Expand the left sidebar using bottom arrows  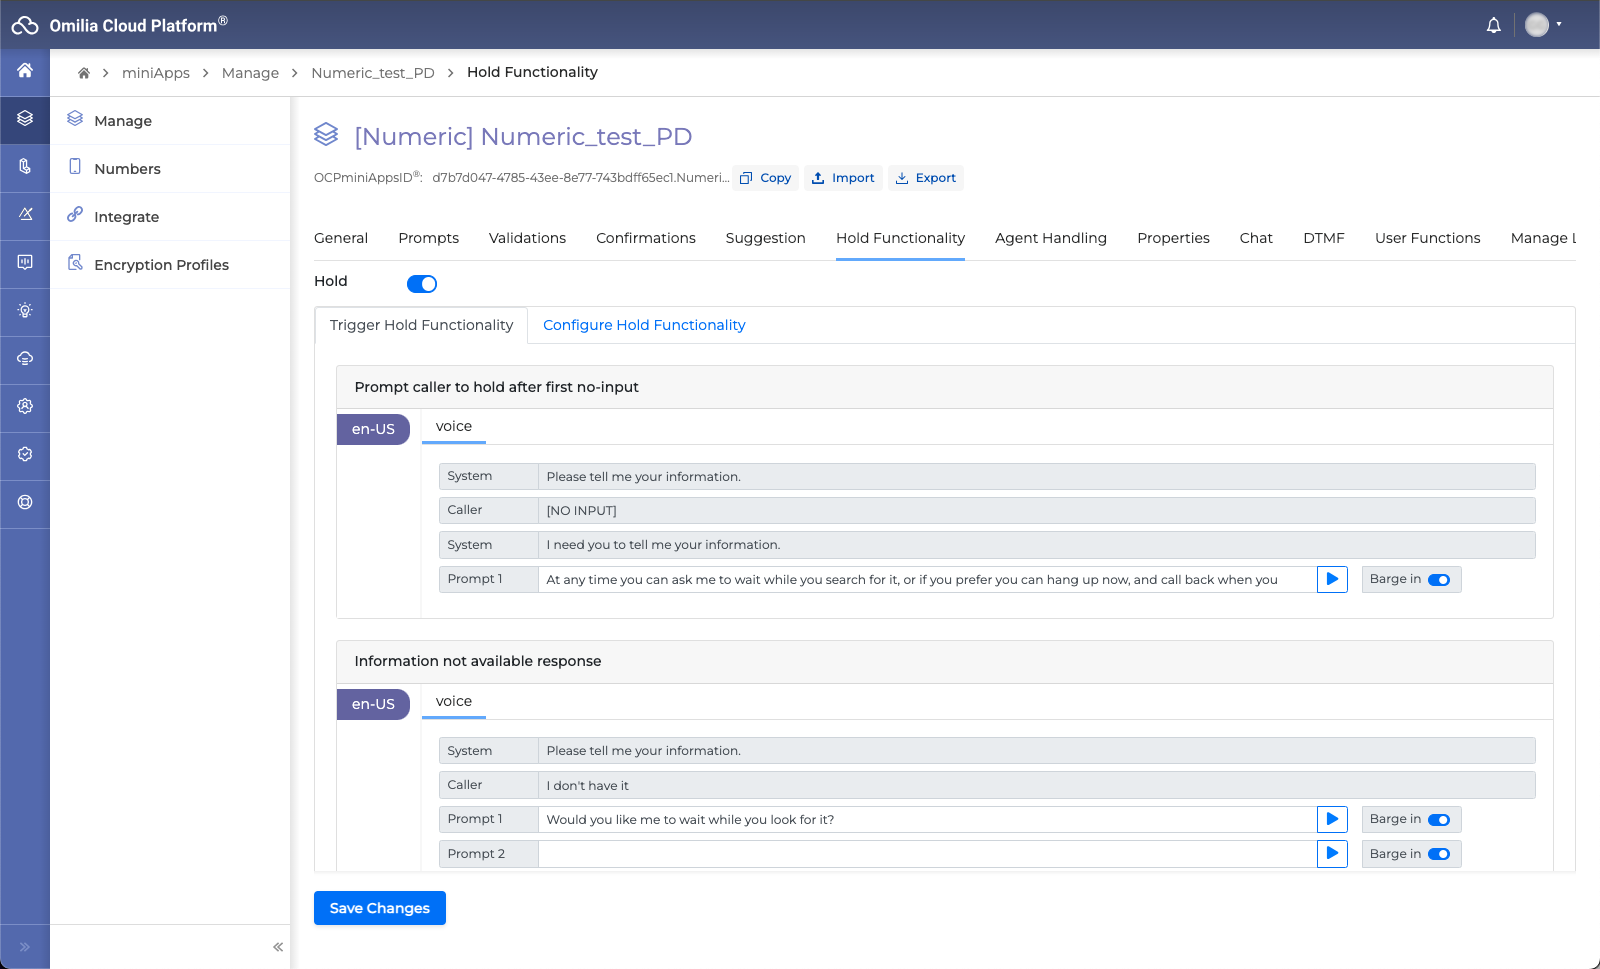coord(25,947)
